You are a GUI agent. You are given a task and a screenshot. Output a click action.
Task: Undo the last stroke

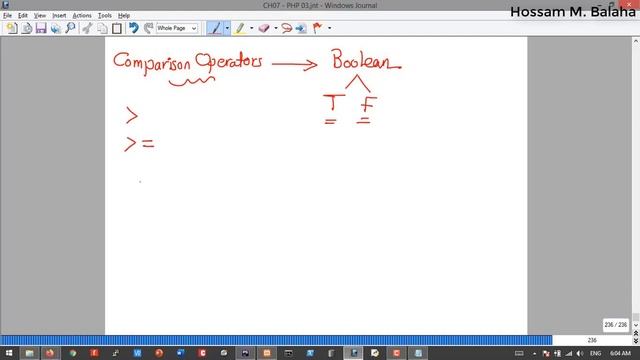point(133,28)
